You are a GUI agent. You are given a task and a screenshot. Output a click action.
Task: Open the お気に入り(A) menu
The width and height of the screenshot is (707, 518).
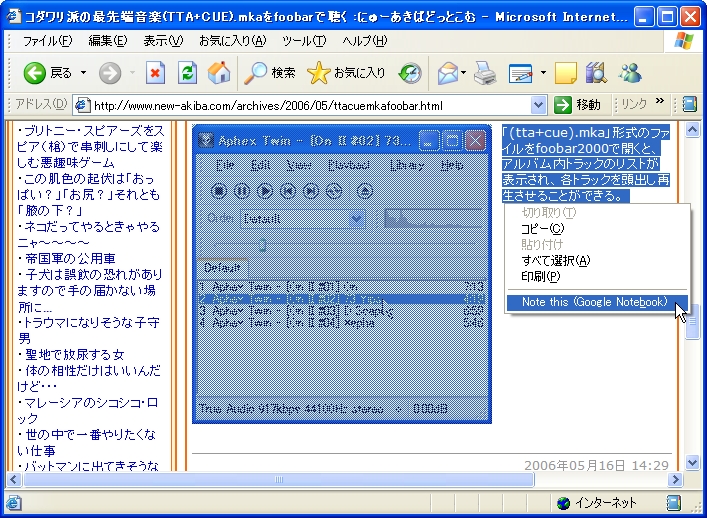pyautogui.click(x=233, y=41)
